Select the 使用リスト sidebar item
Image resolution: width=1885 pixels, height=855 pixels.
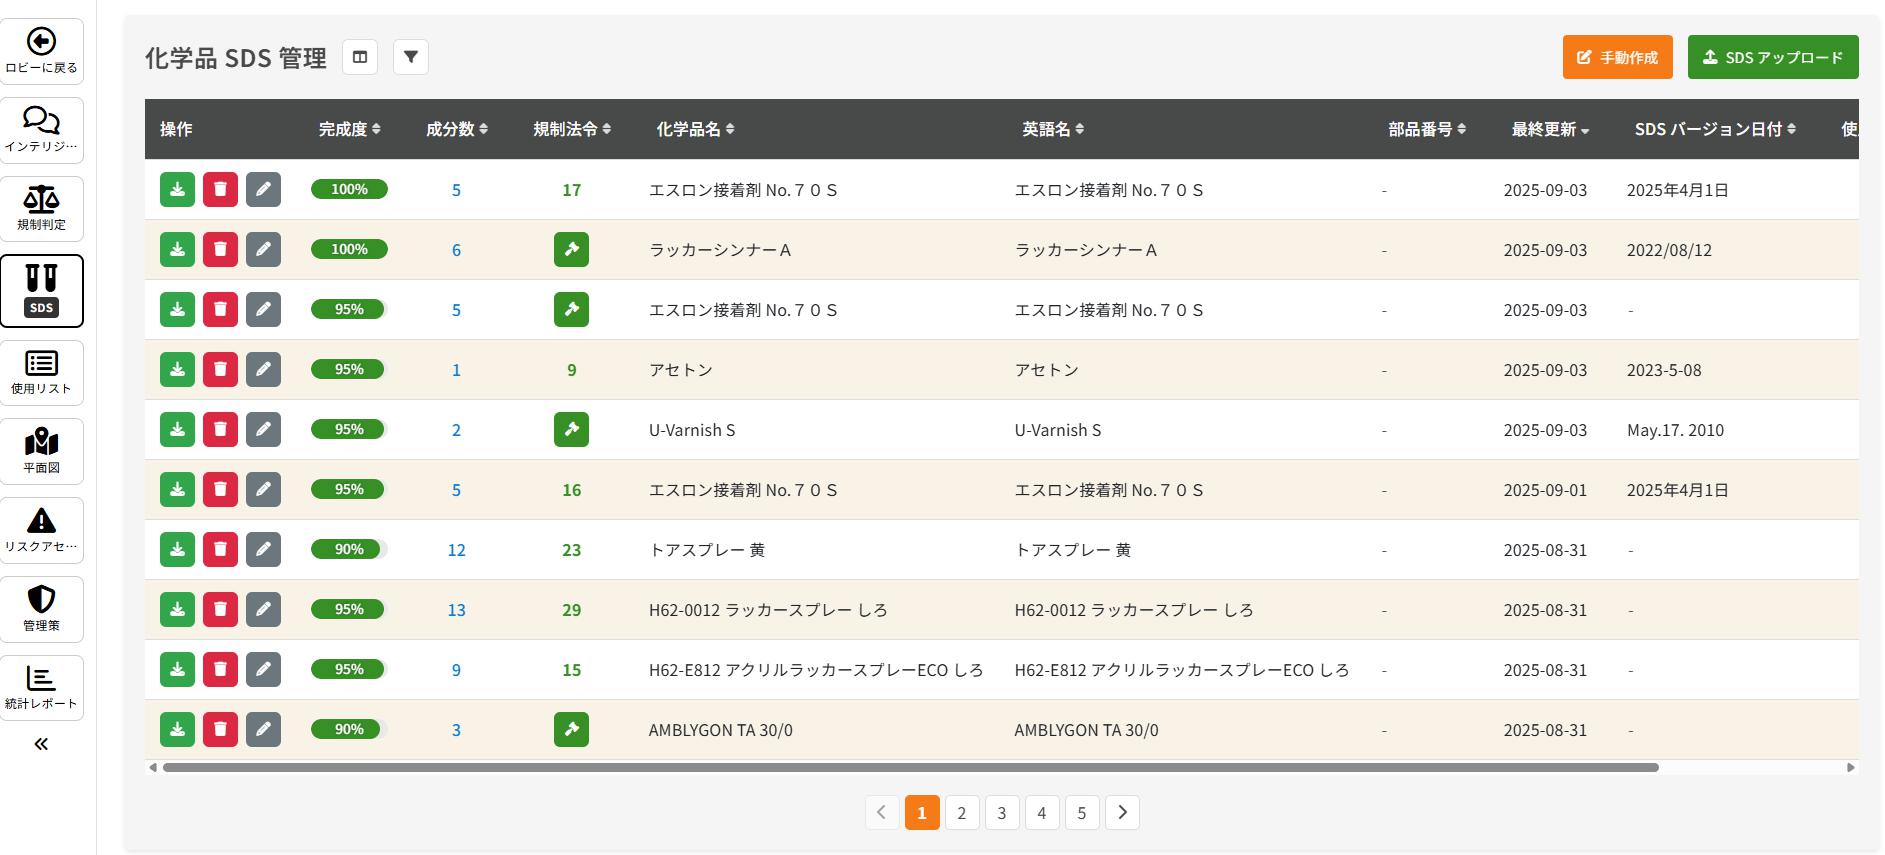point(41,372)
